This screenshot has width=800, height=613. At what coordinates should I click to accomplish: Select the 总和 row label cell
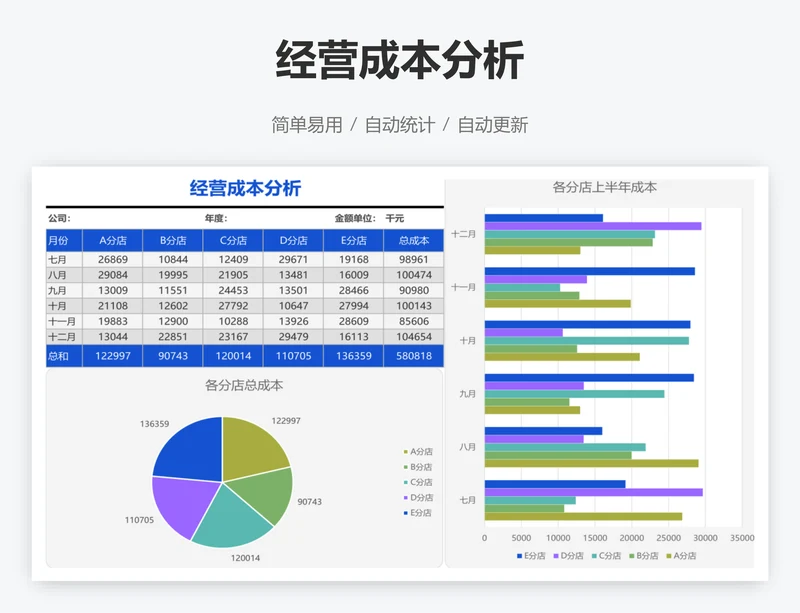pyautogui.click(x=58, y=356)
